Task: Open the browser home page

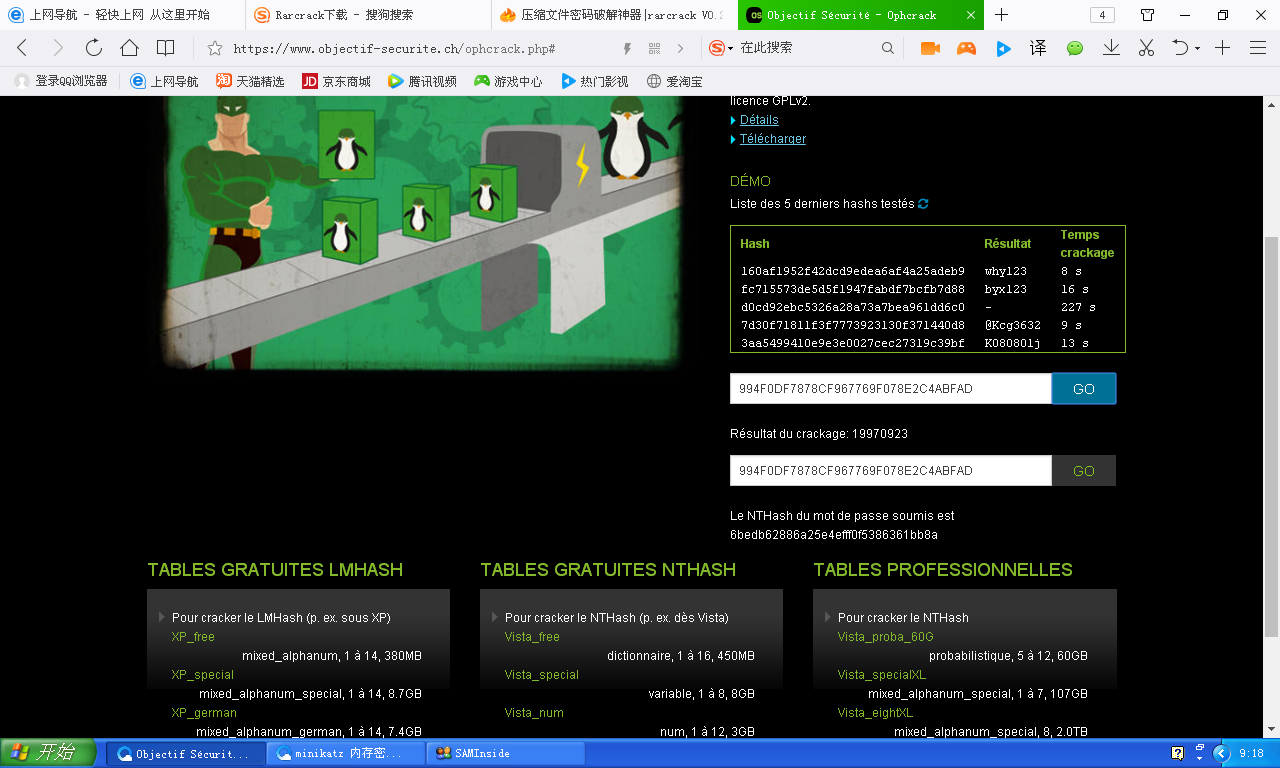Action: [129, 48]
